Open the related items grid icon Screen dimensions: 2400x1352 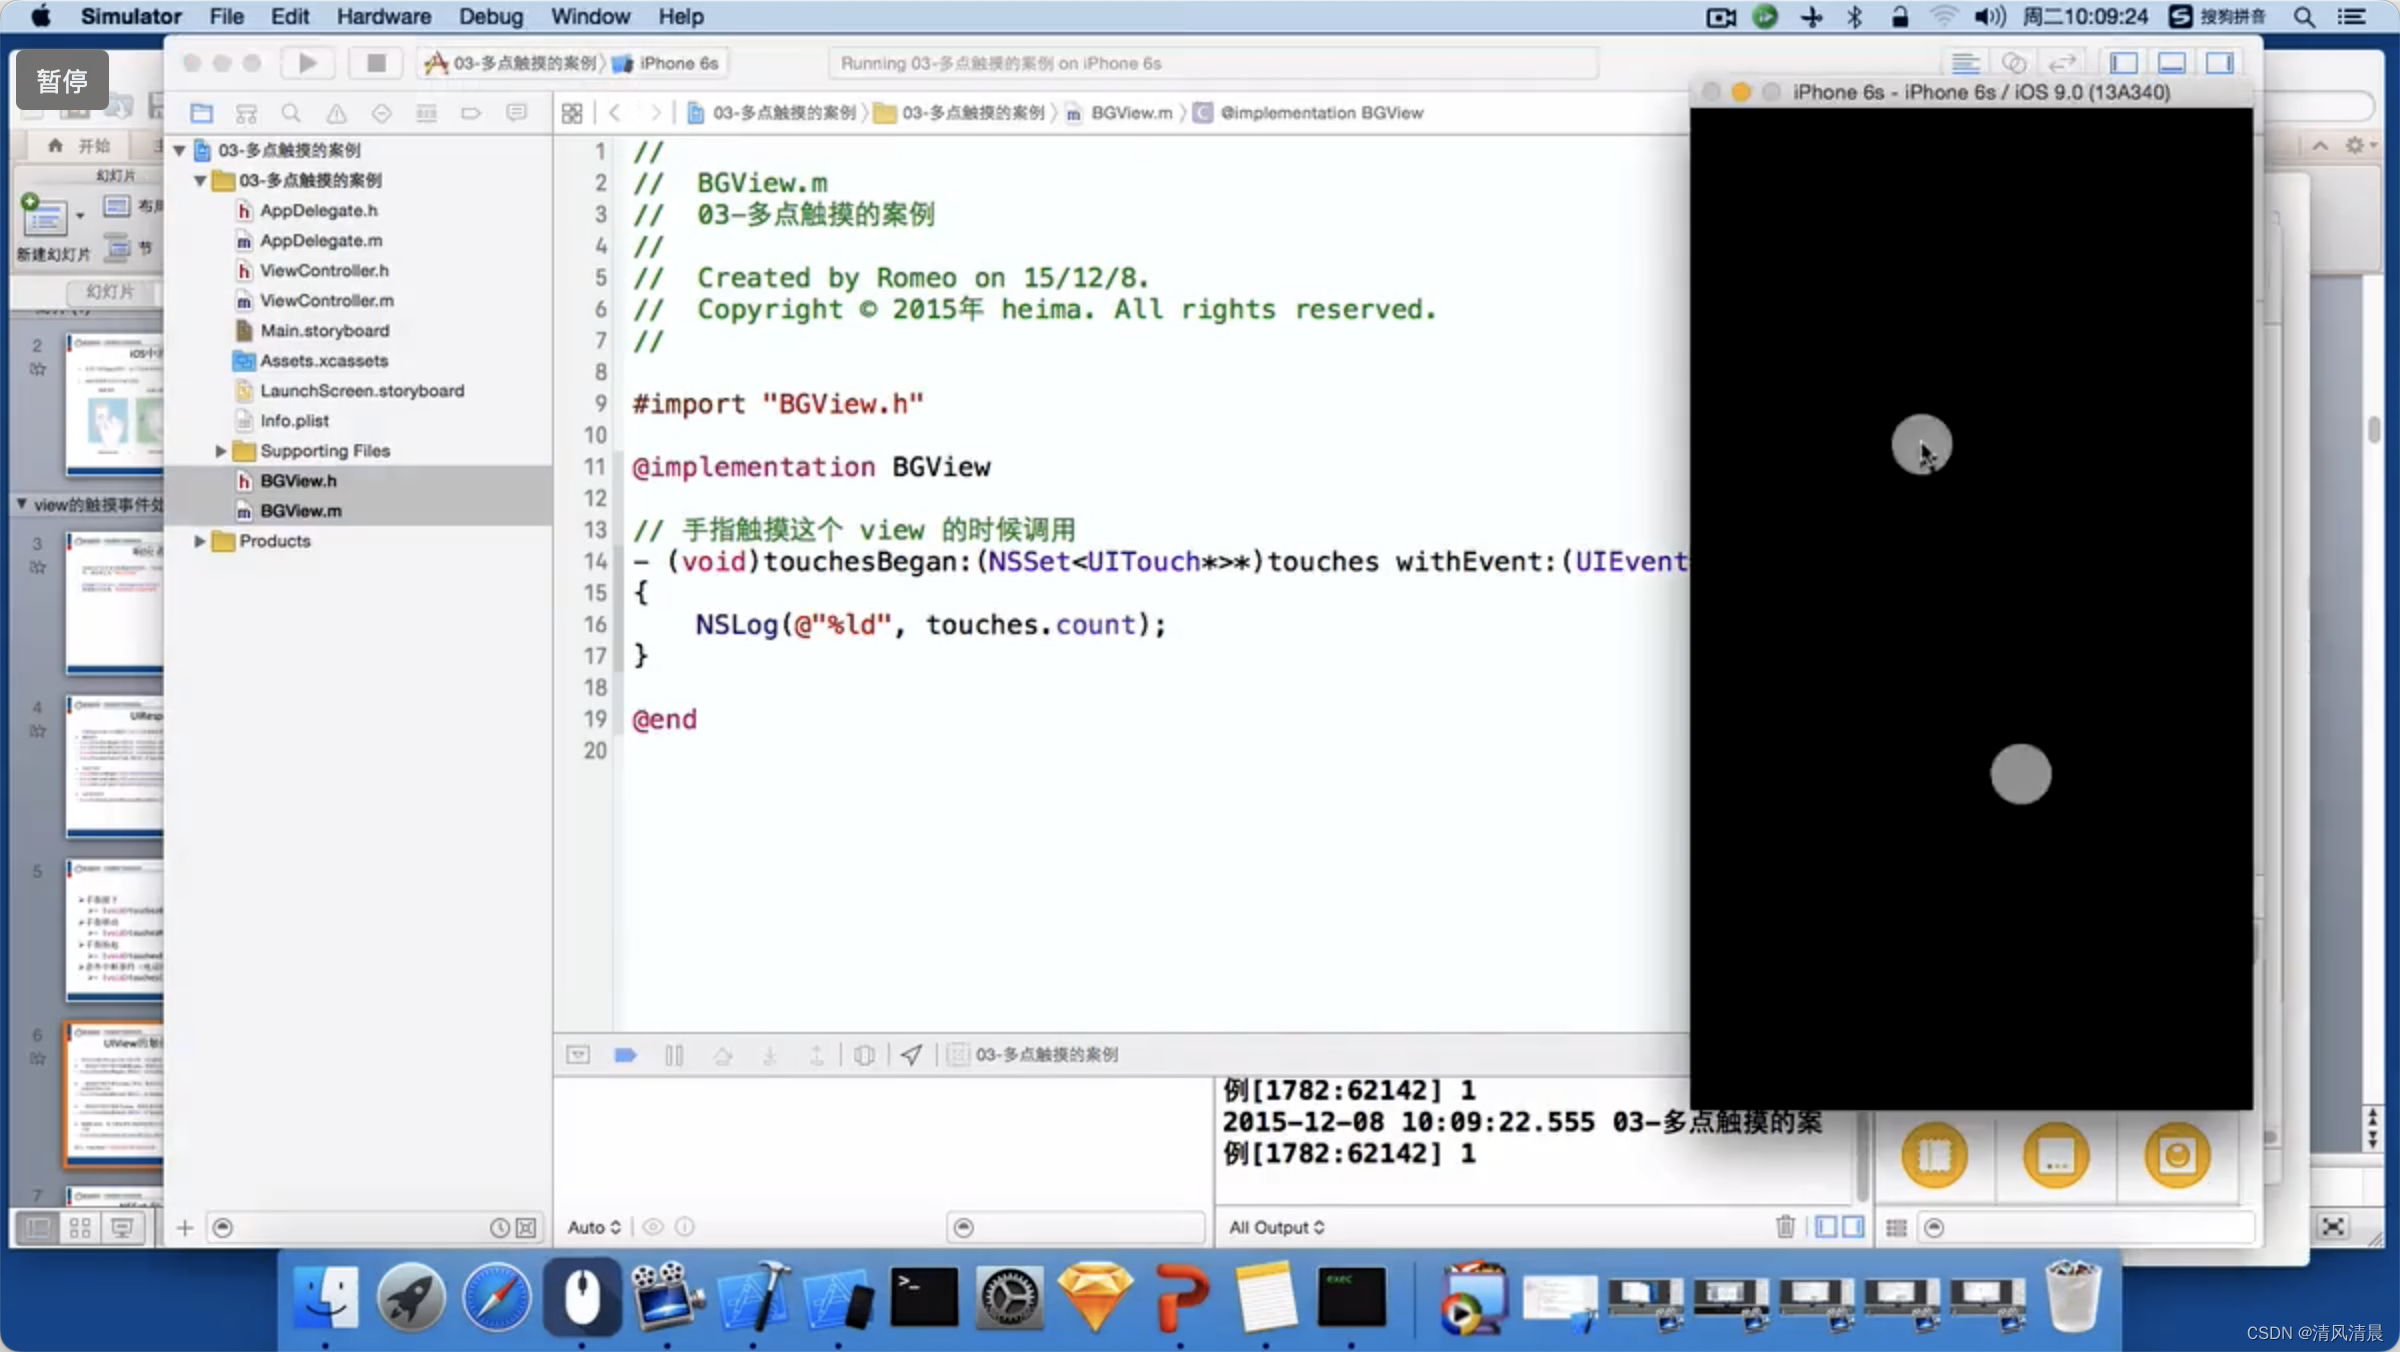coord(572,113)
